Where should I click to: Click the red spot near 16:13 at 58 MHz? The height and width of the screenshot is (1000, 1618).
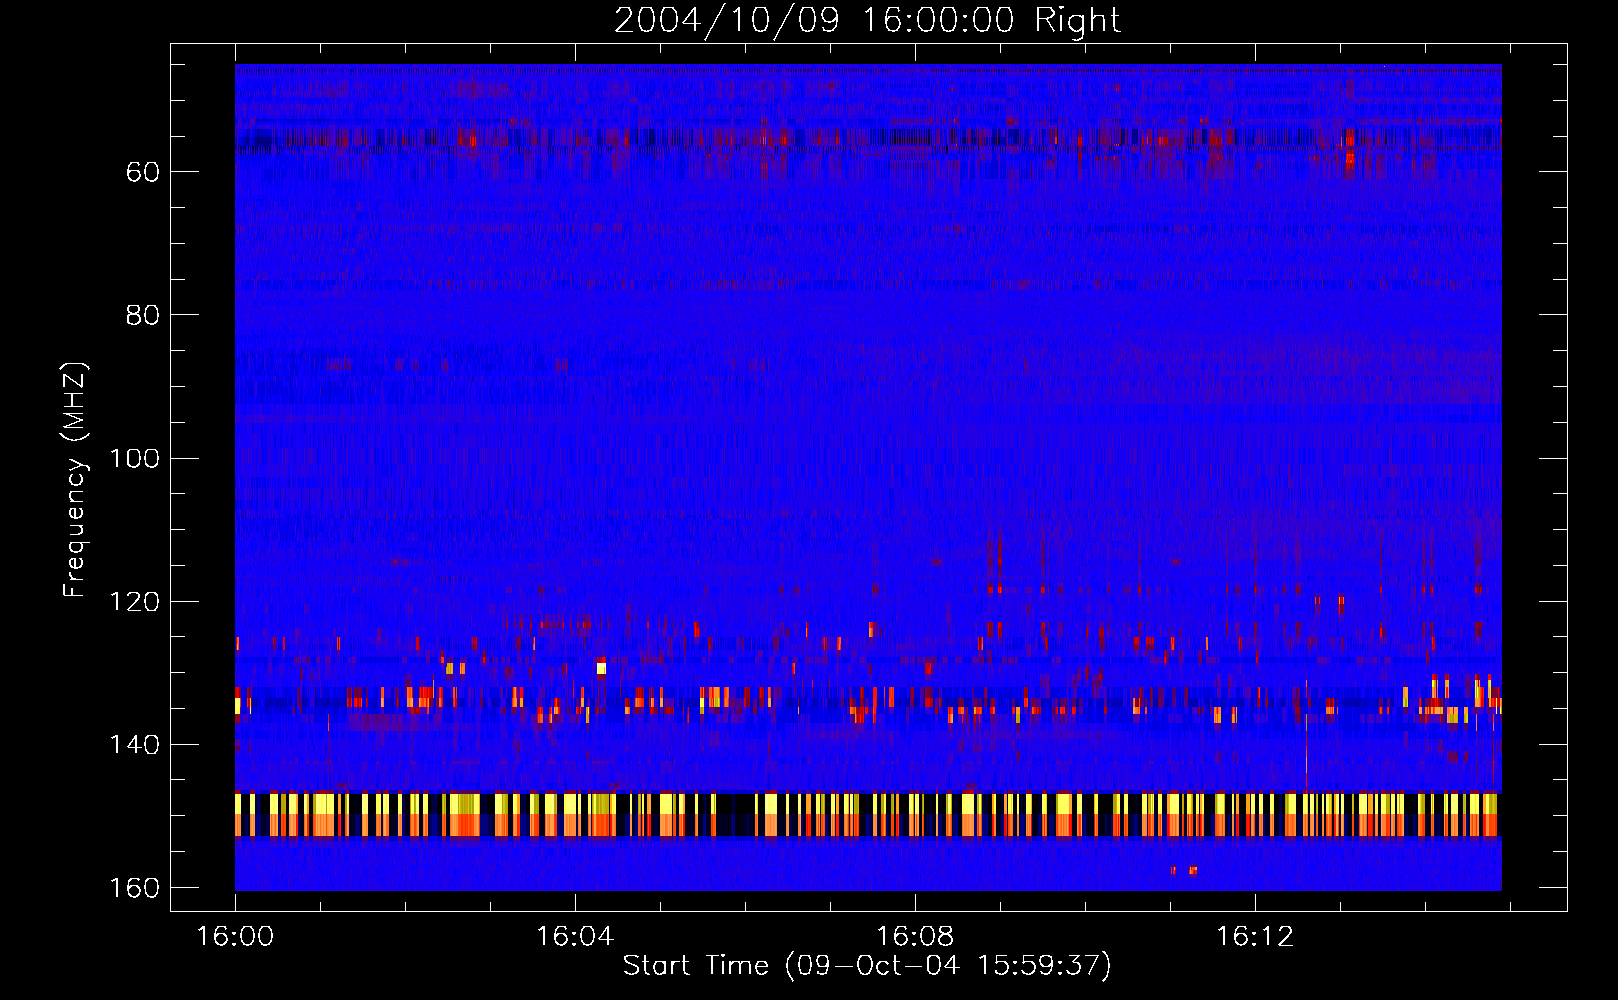click(x=1349, y=157)
